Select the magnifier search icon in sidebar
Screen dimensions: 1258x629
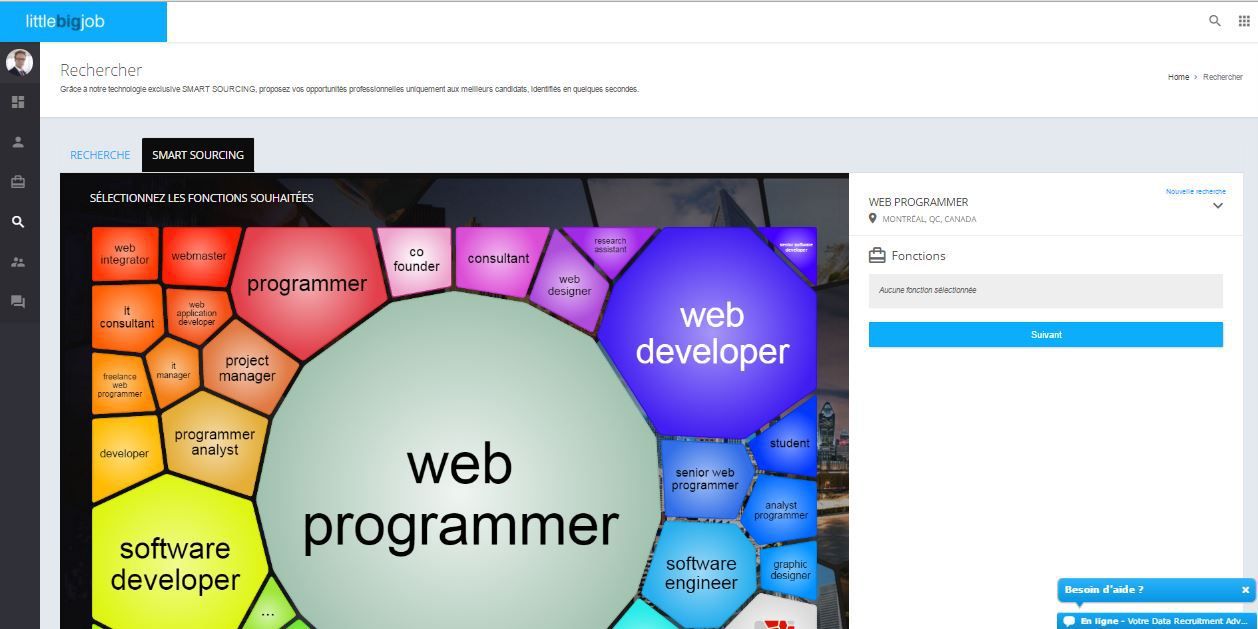(x=18, y=222)
